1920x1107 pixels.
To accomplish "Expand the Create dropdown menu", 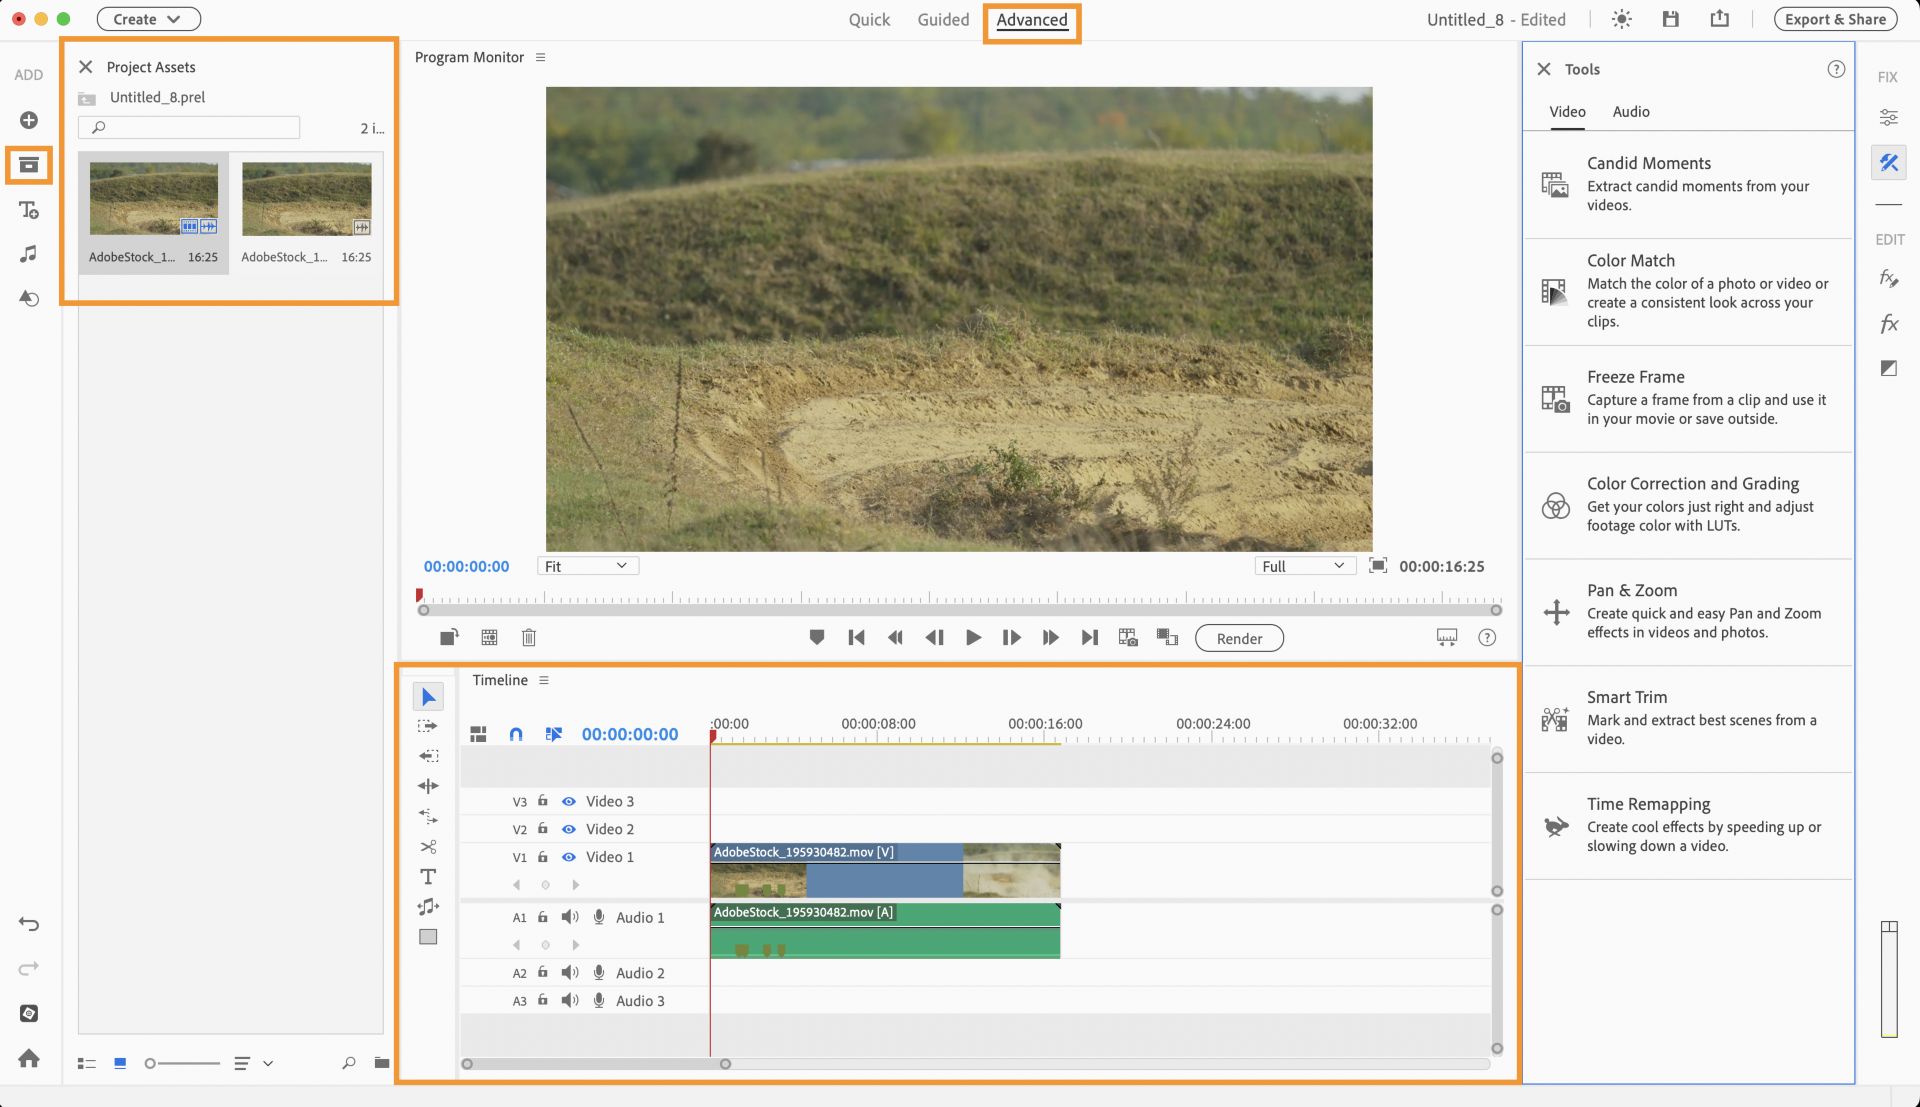I will pos(148,19).
